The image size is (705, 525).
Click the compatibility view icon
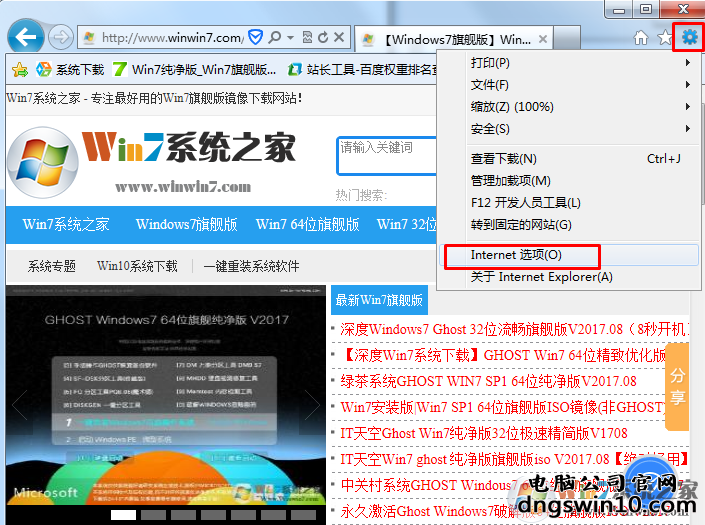[x=308, y=37]
